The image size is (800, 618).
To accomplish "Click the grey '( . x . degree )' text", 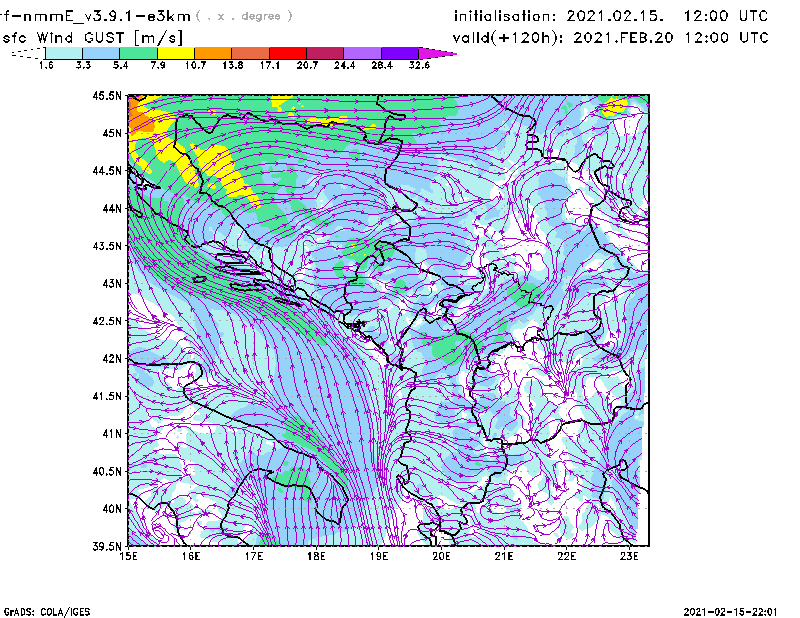I will pos(244,16).
